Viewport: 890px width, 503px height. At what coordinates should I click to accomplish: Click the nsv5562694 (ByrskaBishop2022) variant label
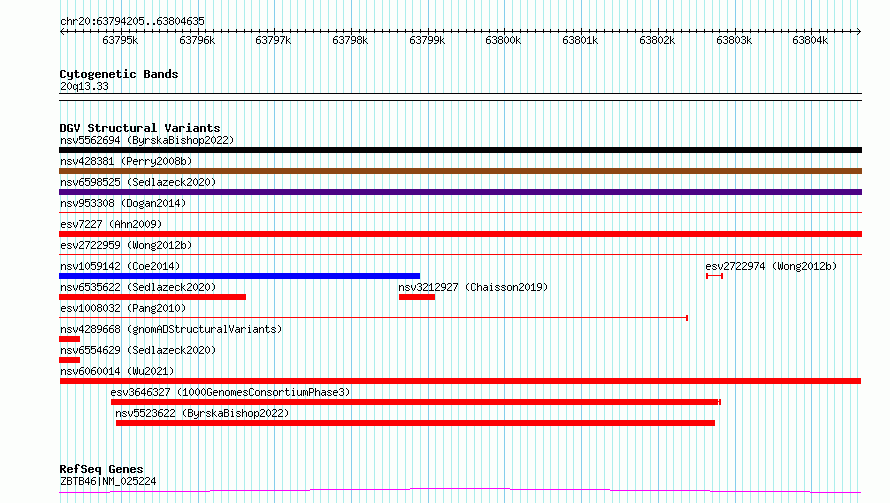pyautogui.click(x=147, y=140)
